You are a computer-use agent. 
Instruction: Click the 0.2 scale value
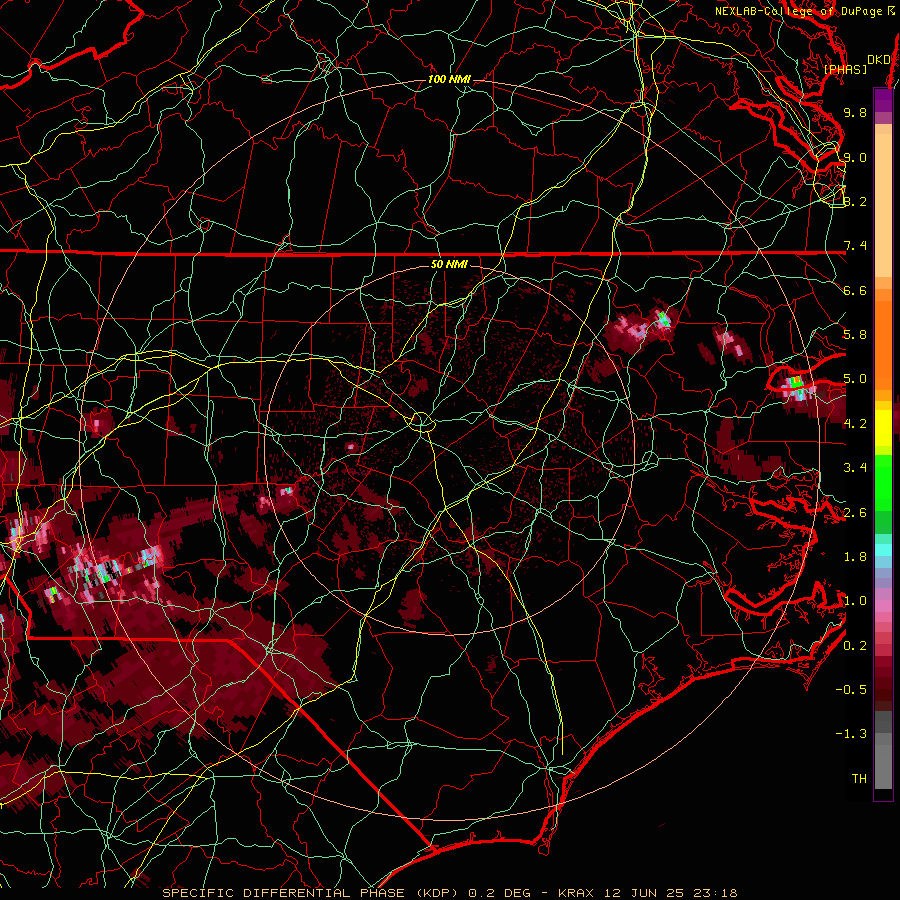pyautogui.click(x=855, y=646)
